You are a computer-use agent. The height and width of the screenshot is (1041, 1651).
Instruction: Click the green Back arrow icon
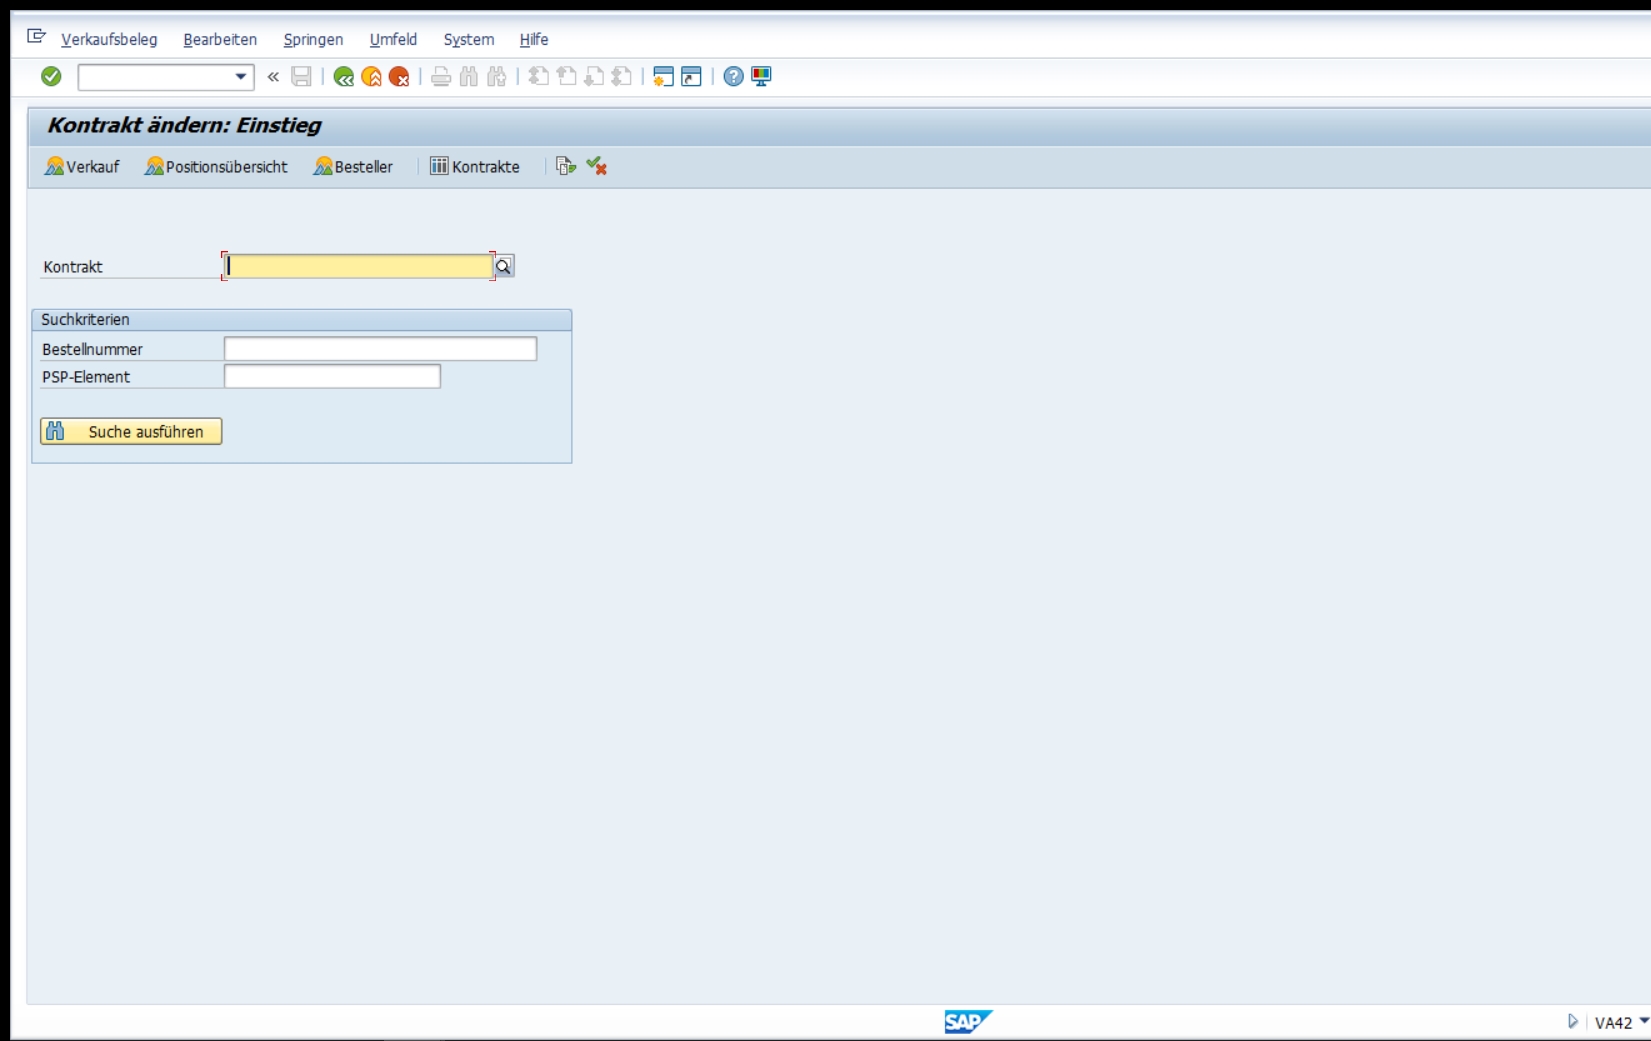[343, 76]
